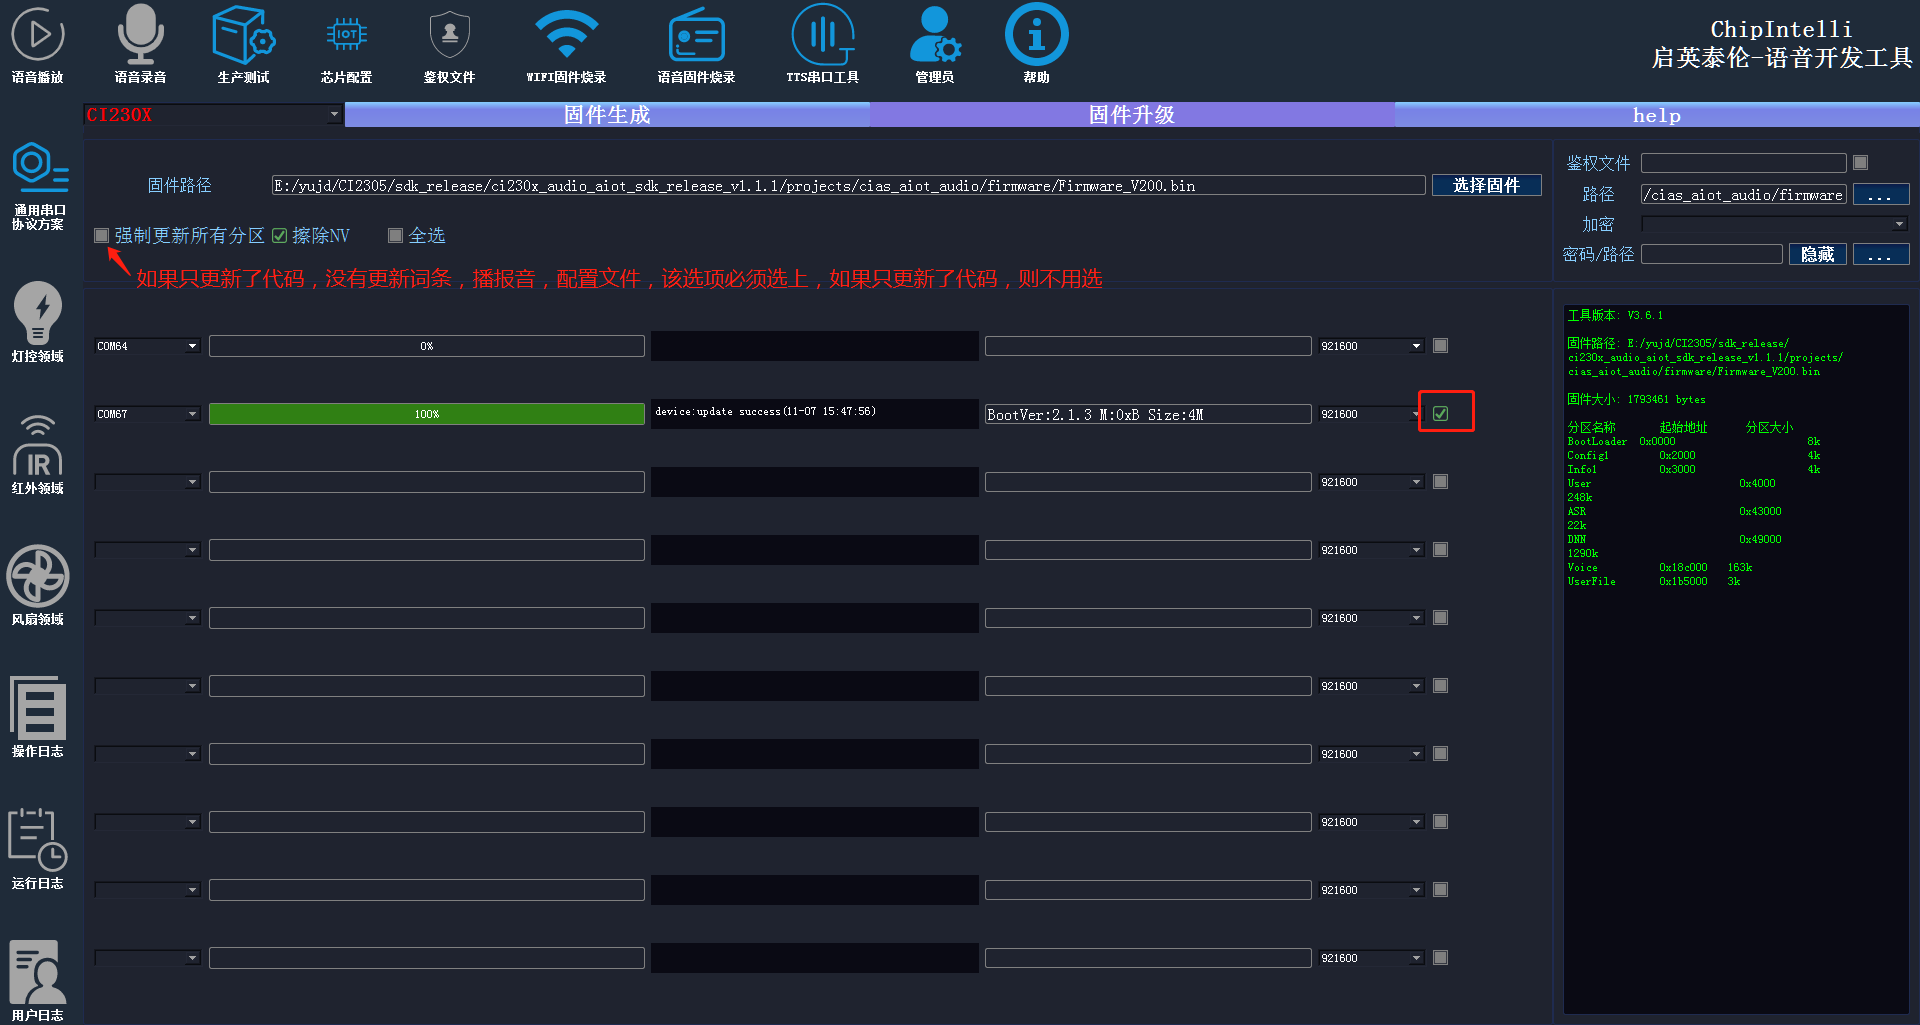
Task: Click the 工具版本: V3.6.1 text
Action: click(x=1615, y=315)
